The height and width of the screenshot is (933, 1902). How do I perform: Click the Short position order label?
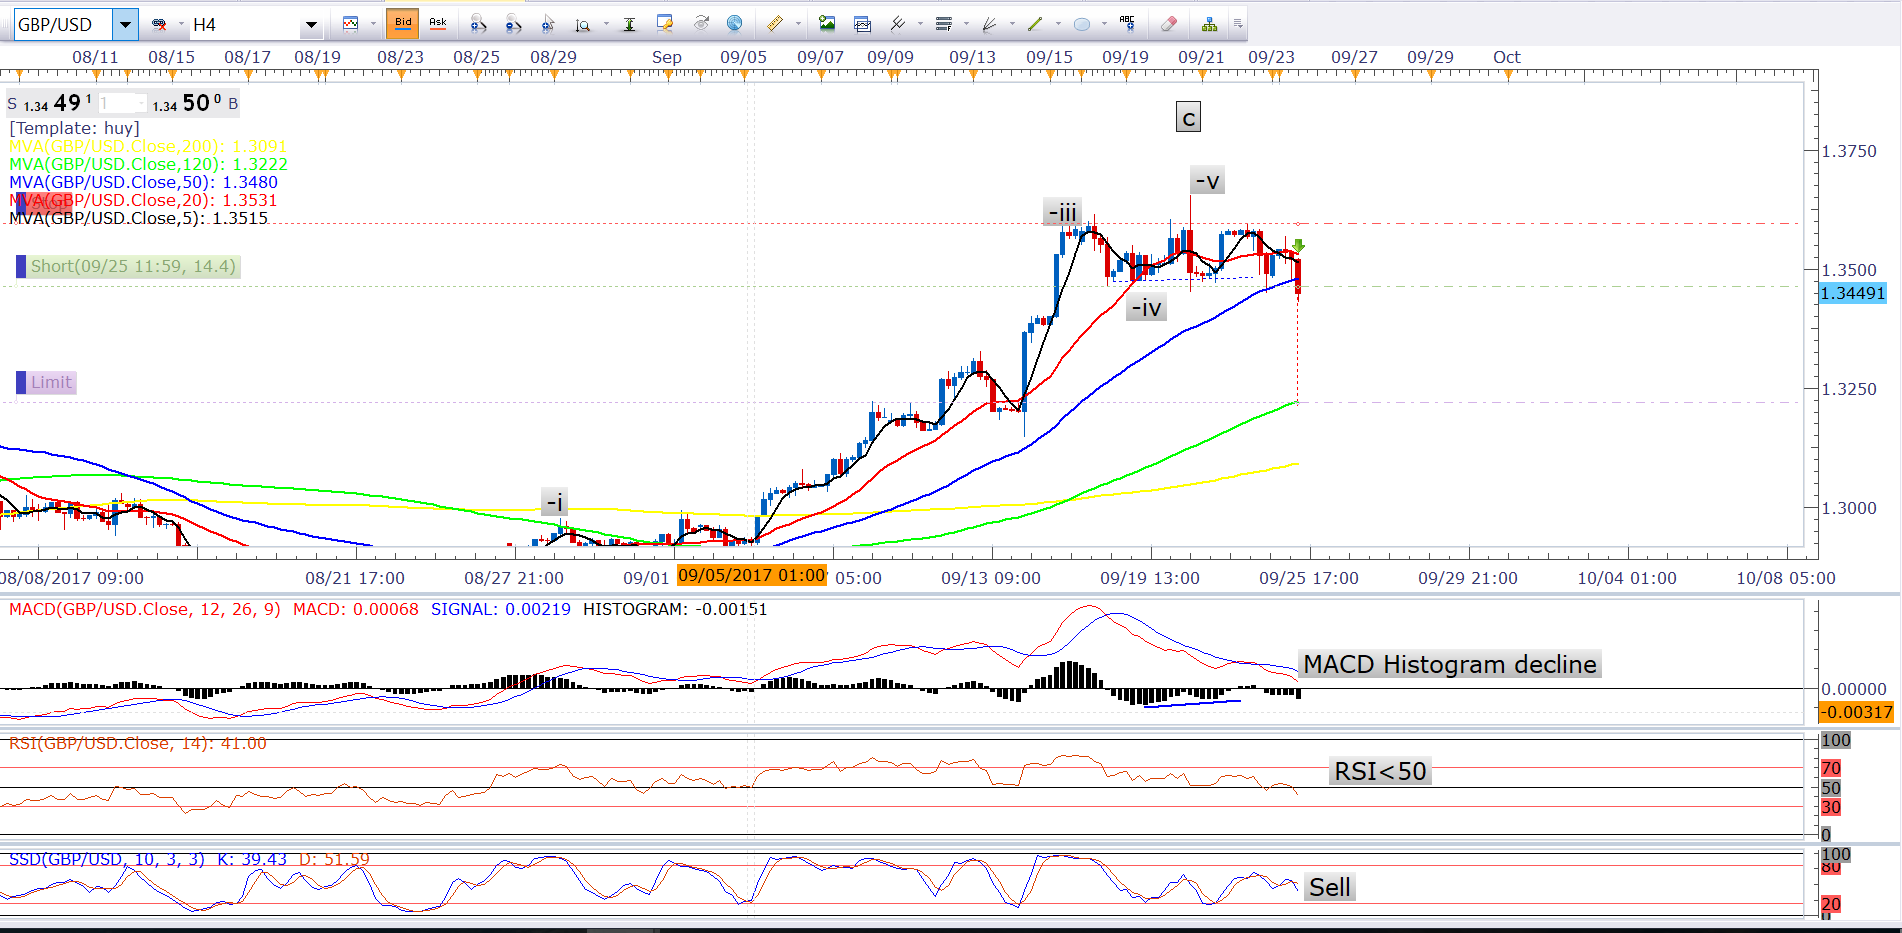(132, 266)
